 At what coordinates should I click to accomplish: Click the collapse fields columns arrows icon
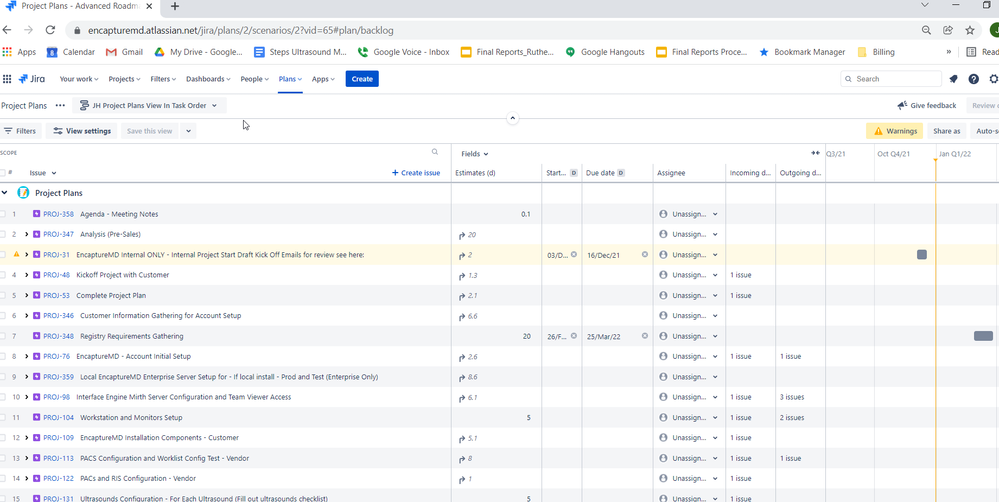click(x=815, y=154)
